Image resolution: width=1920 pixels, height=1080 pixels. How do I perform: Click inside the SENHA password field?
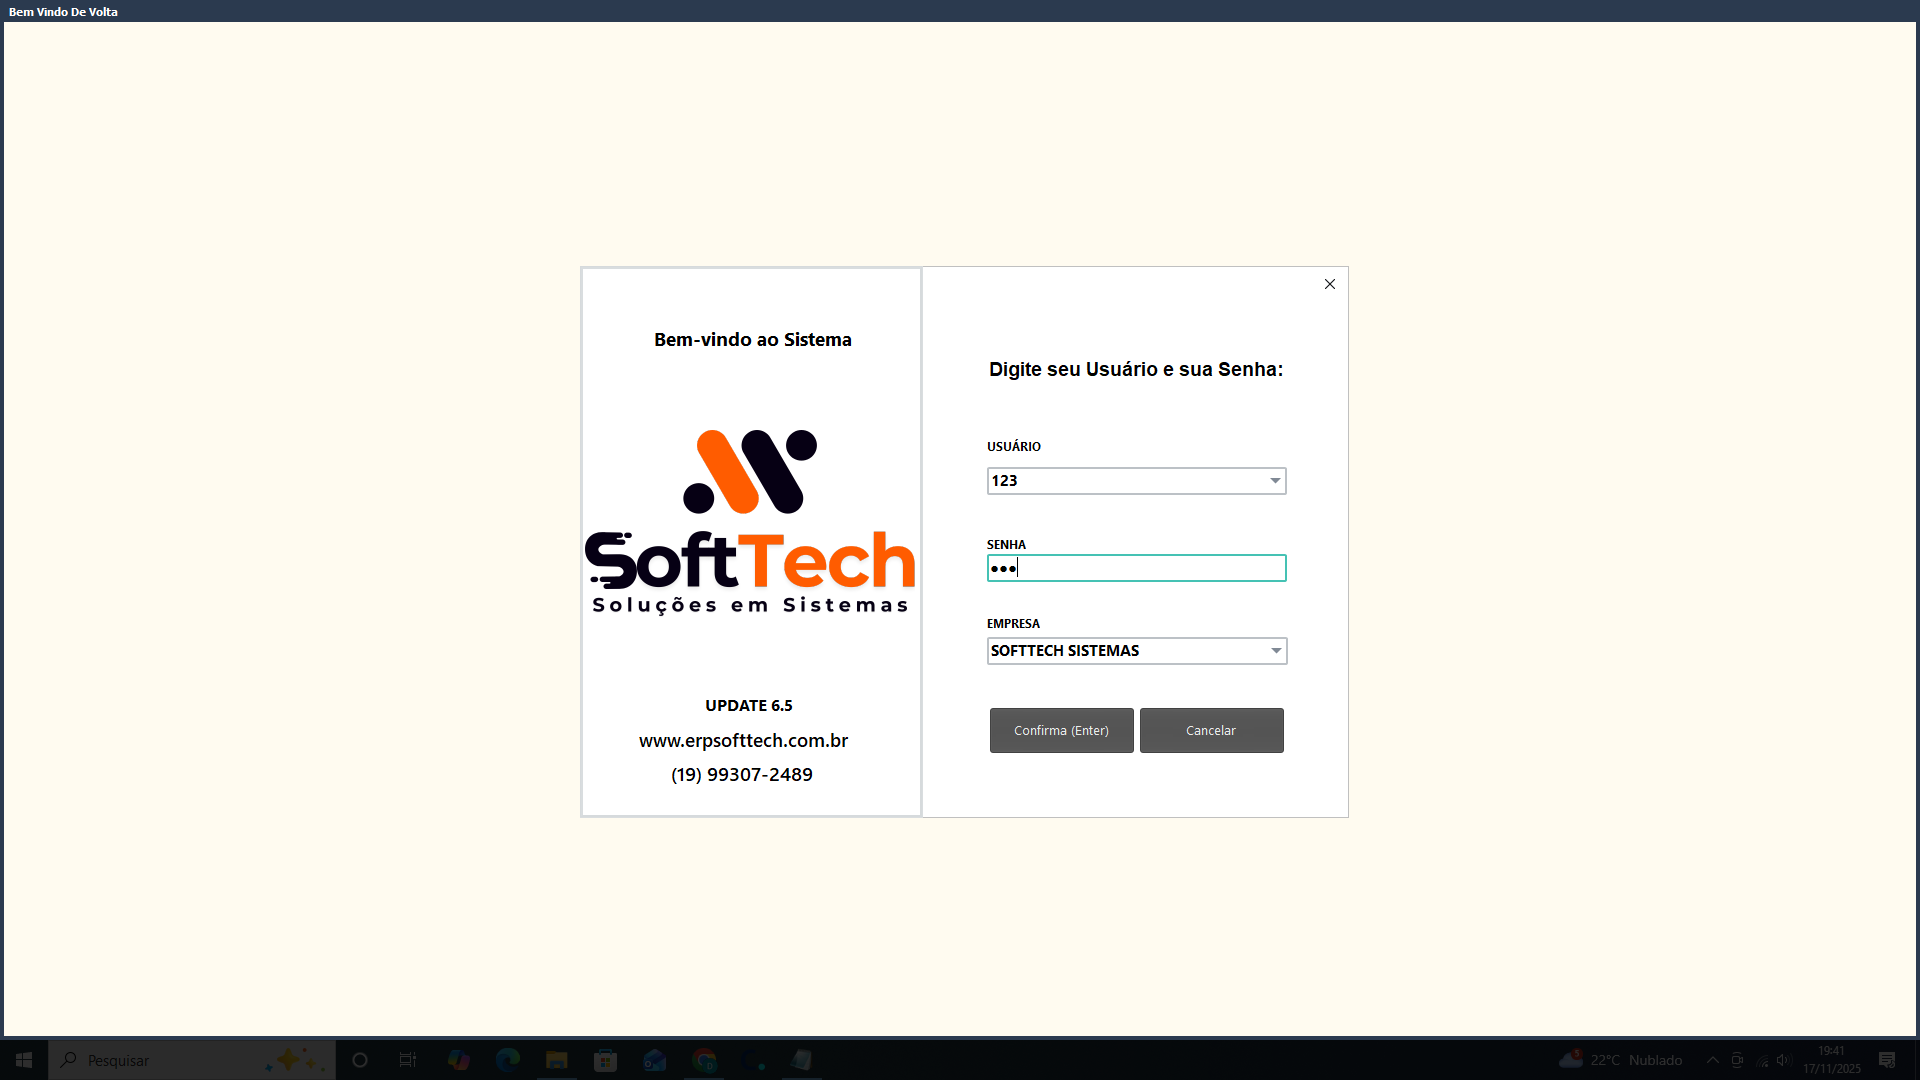click(1136, 567)
